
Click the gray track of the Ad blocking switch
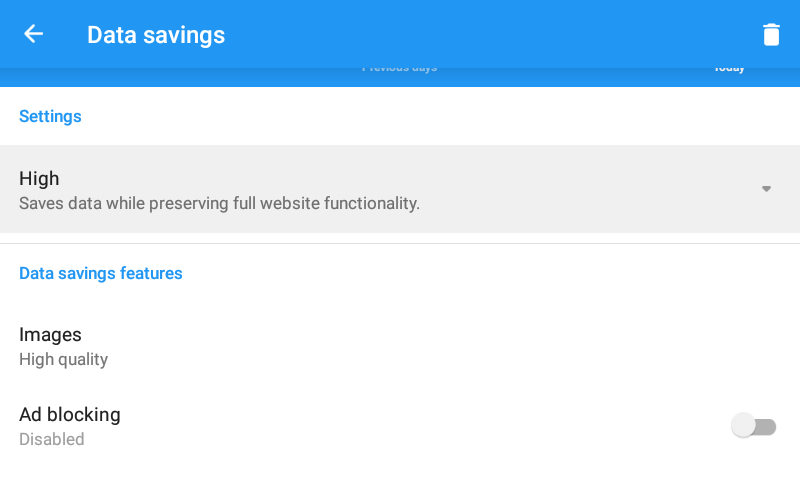768,427
